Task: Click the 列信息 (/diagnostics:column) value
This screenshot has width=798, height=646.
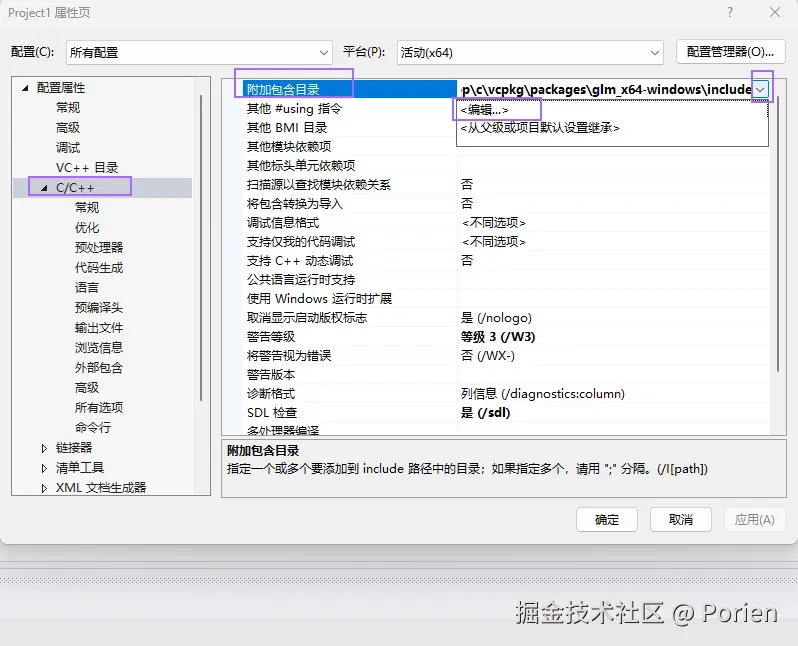Action: coord(543,394)
